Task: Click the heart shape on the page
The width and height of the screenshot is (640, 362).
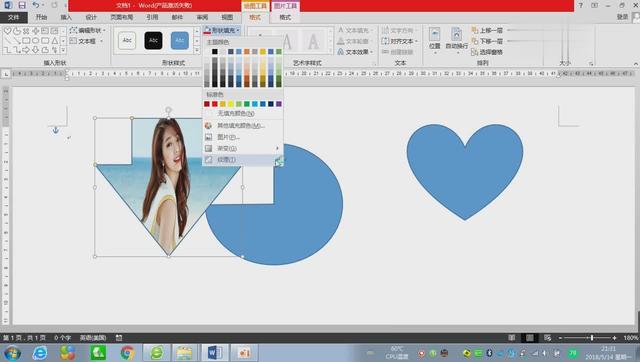Action: pos(465,171)
